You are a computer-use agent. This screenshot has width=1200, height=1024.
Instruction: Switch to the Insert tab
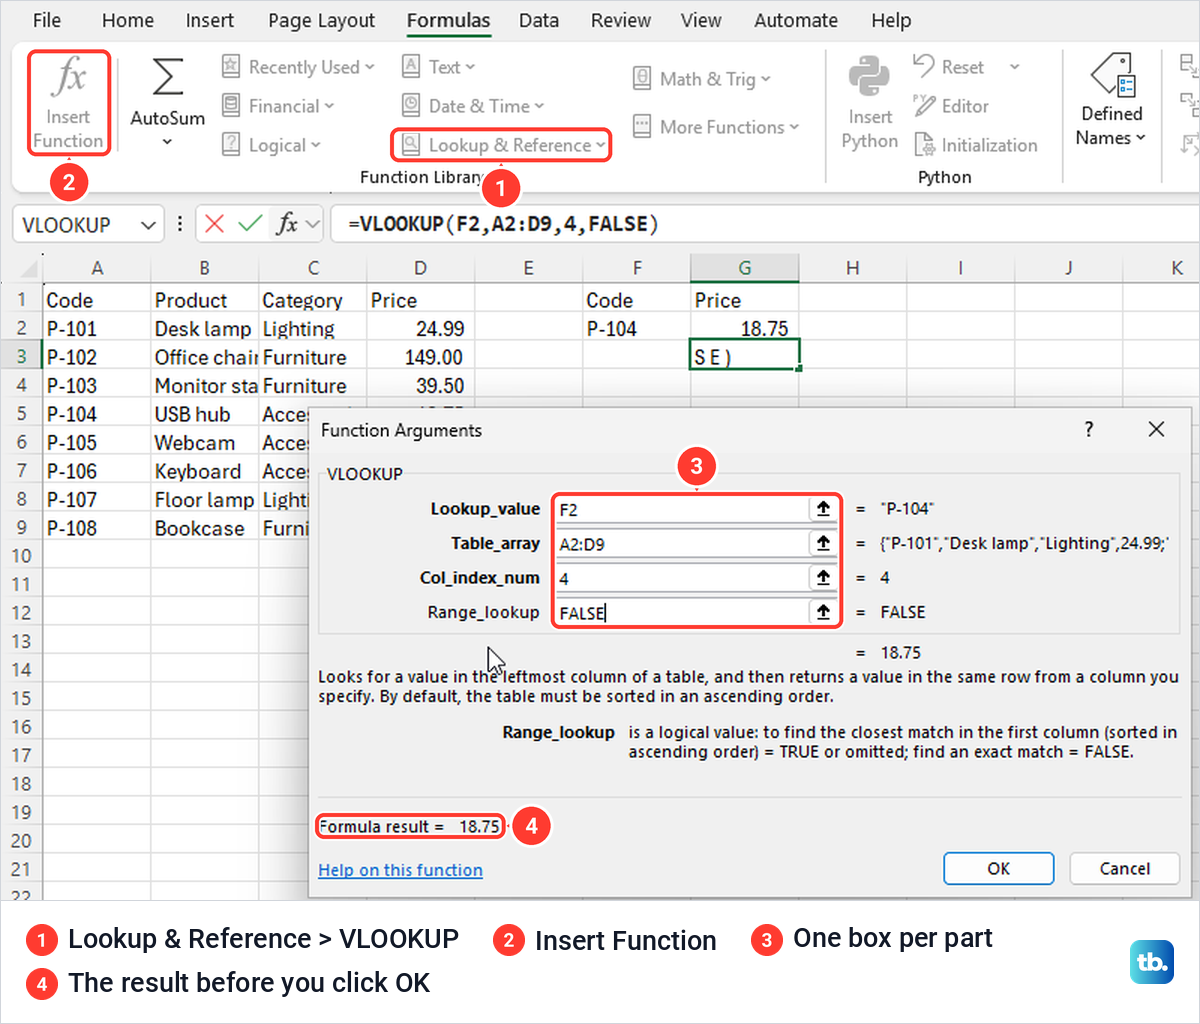[x=209, y=20]
